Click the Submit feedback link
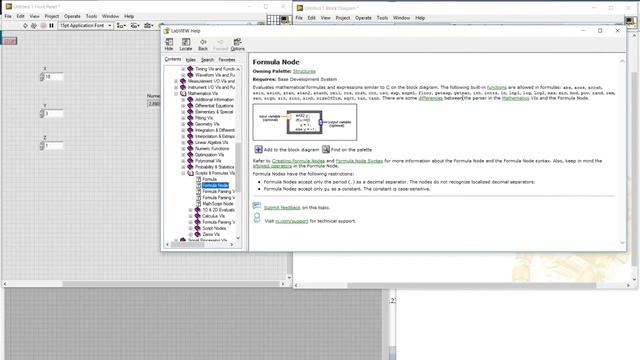Image resolution: width=640 pixels, height=360 pixels. coord(282,207)
